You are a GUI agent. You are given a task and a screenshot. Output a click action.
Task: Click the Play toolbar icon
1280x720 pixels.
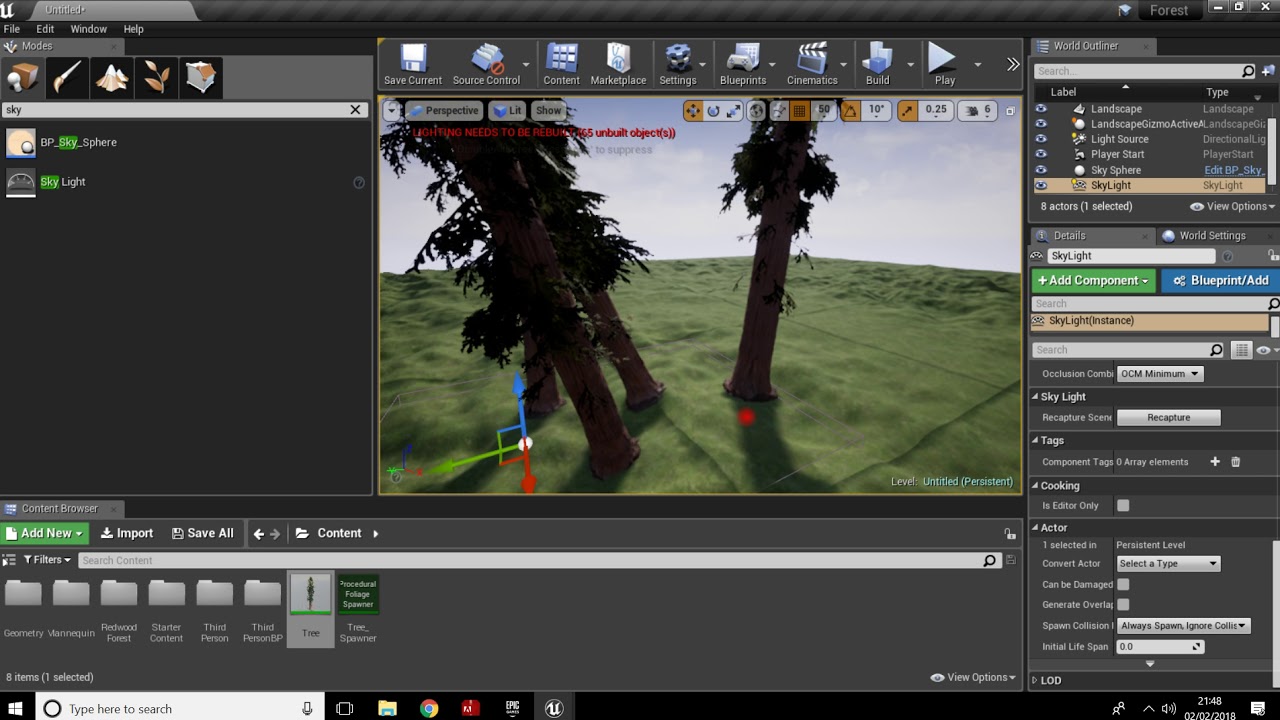point(944,65)
